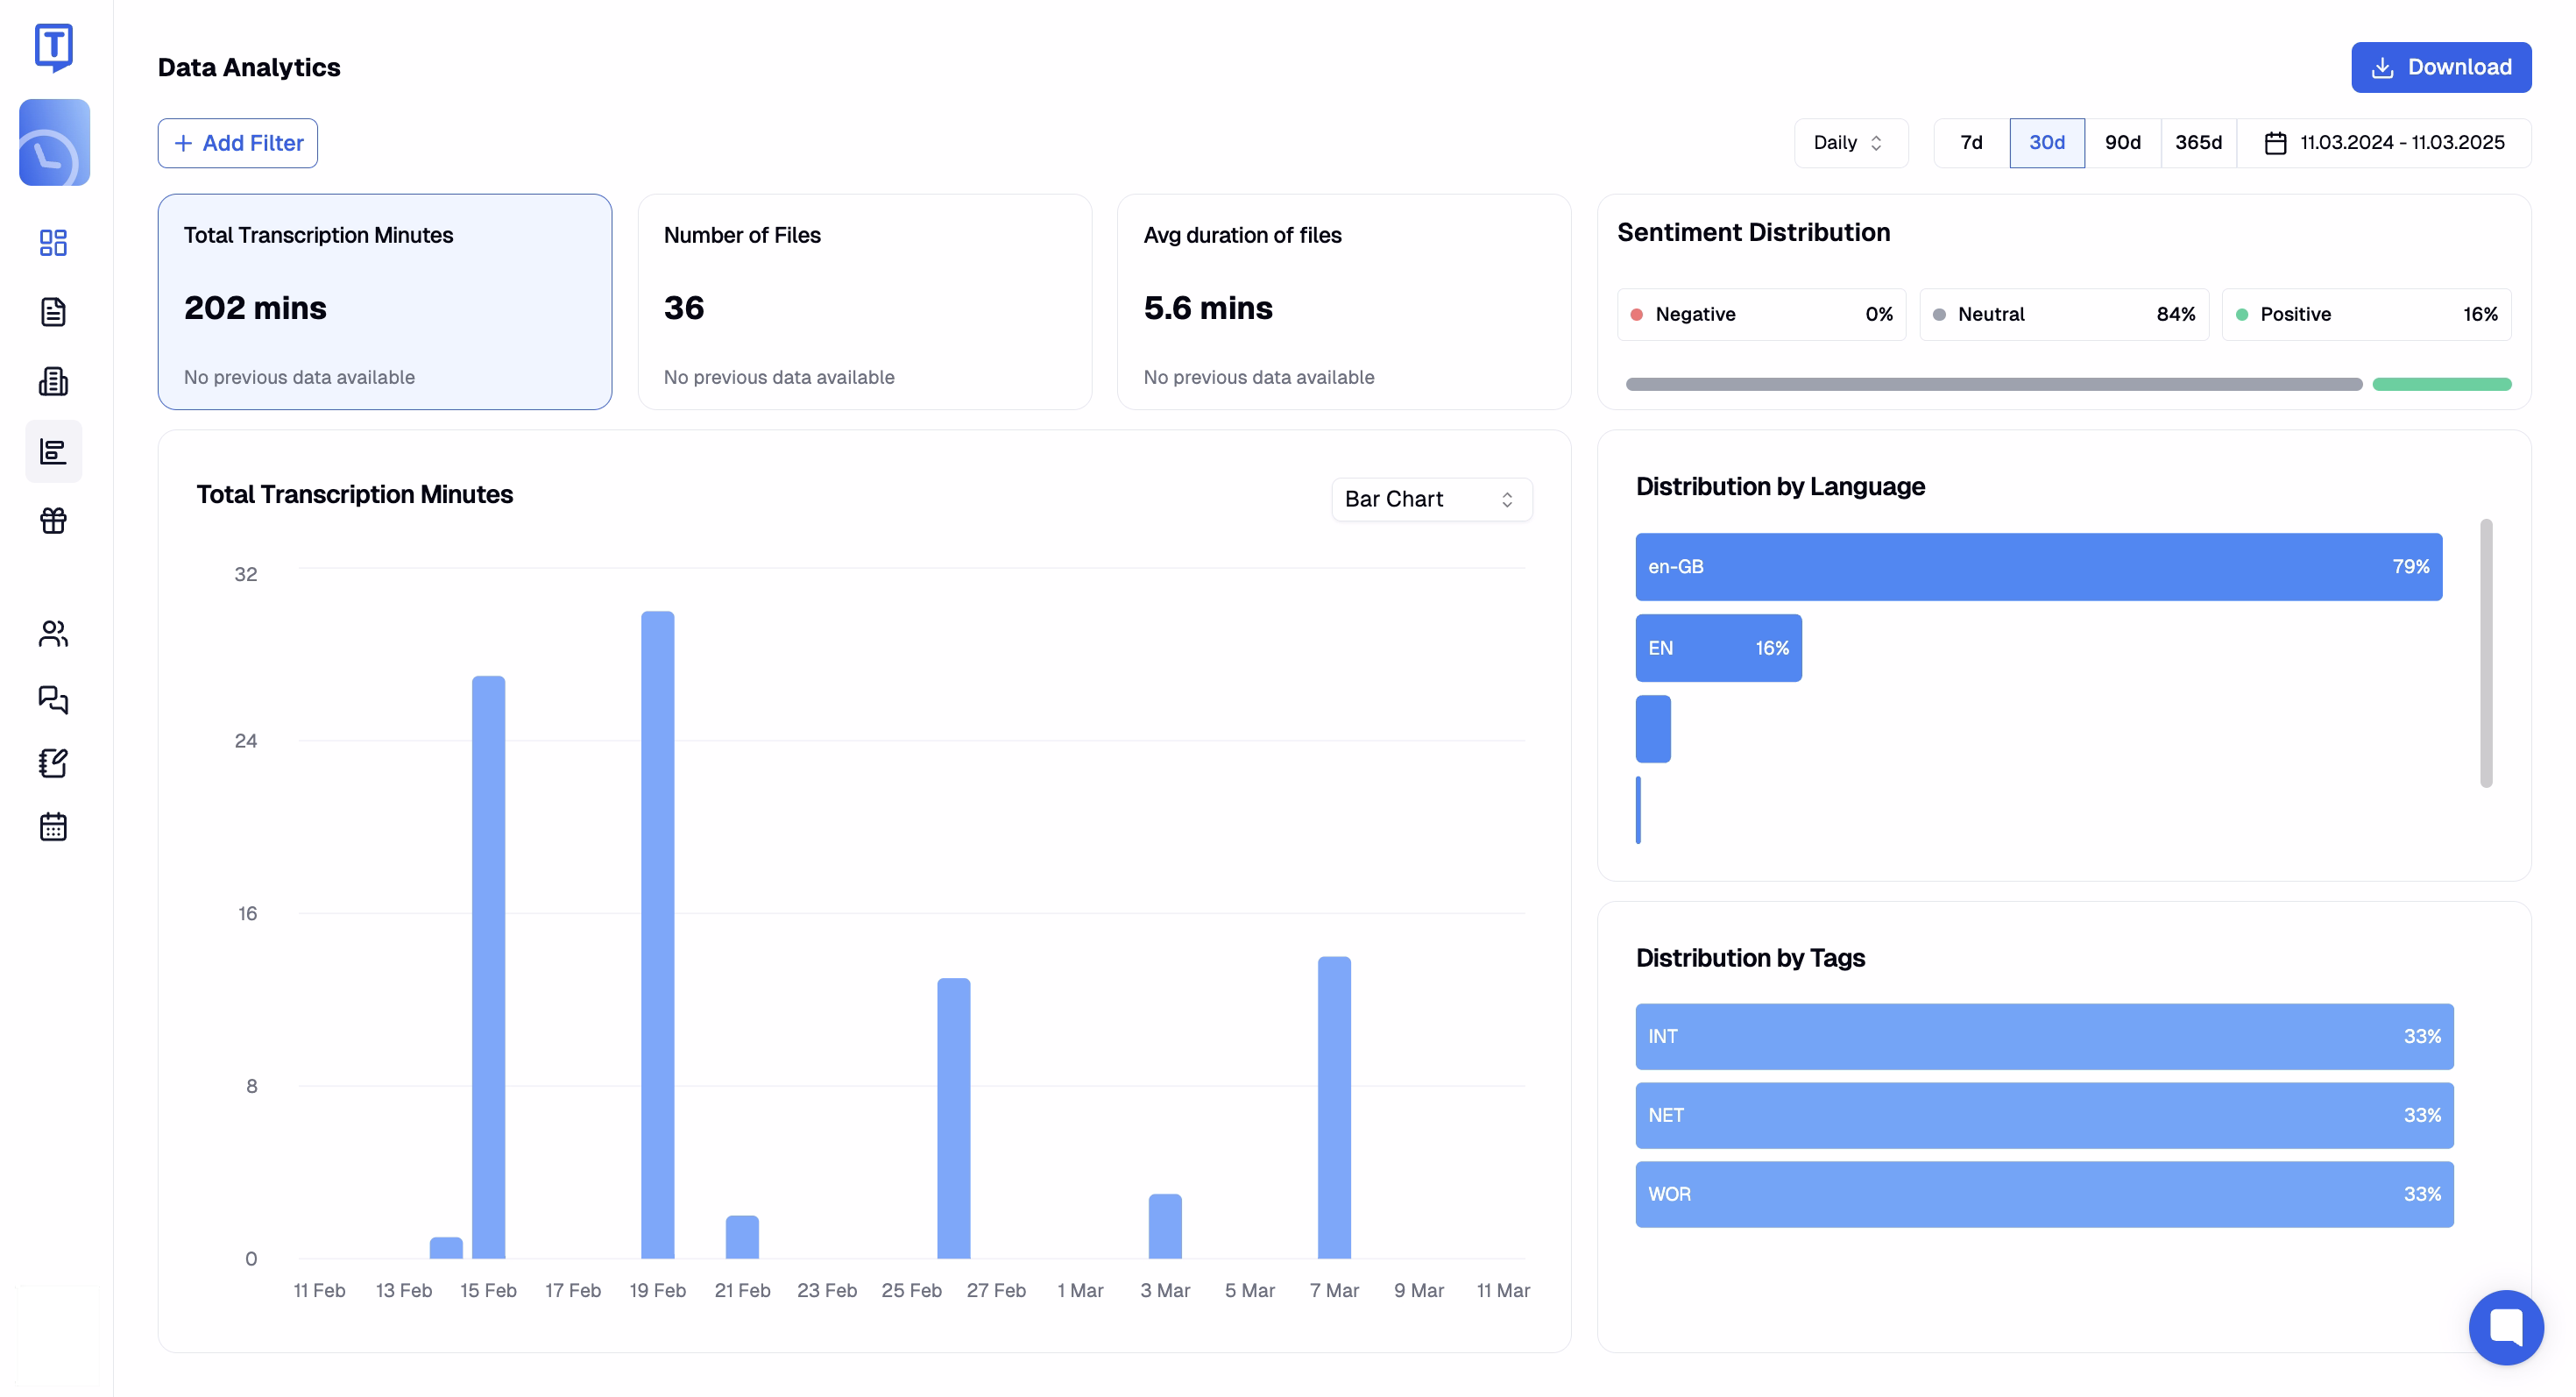2576x1397 pixels.
Task: Select the 7d time range
Action: click(1971, 143)
